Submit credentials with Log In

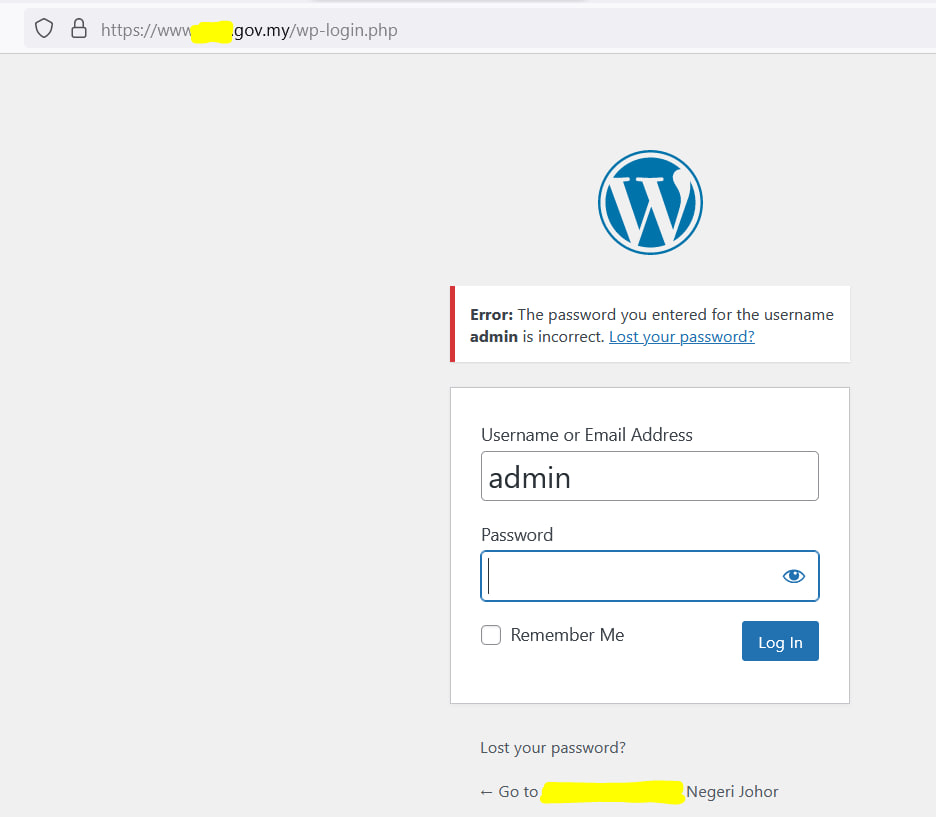[x=780, y=641]
